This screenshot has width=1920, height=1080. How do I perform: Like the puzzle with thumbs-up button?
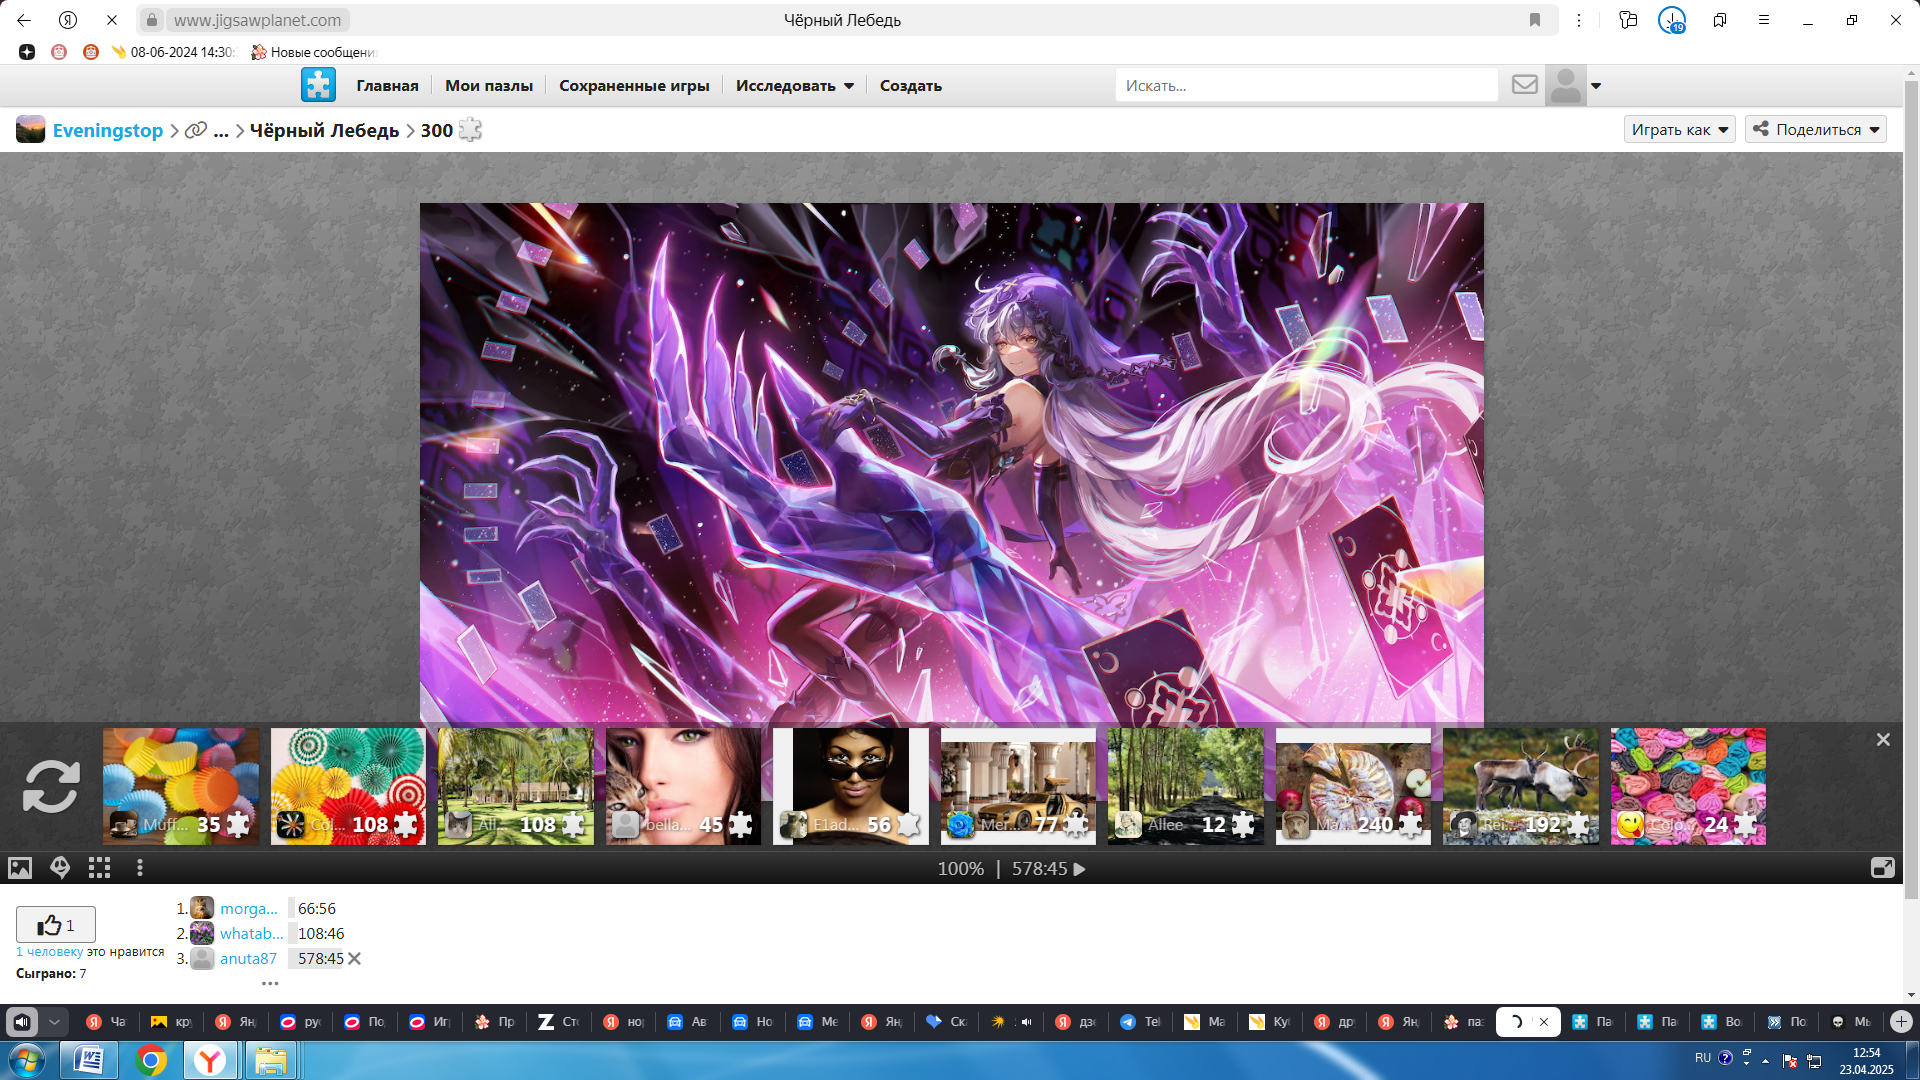[56, 925]
